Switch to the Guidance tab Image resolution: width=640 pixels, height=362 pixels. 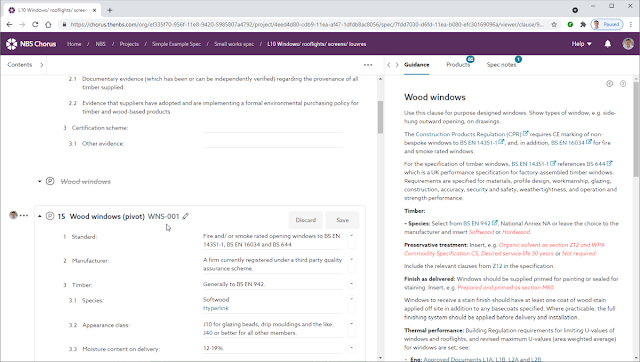coord(416,65)
